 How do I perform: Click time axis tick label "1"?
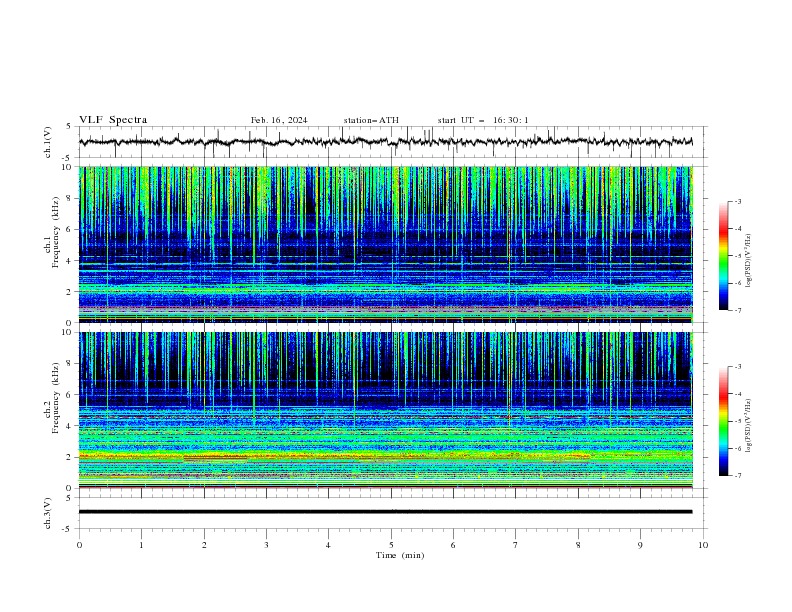pos(141,545)
